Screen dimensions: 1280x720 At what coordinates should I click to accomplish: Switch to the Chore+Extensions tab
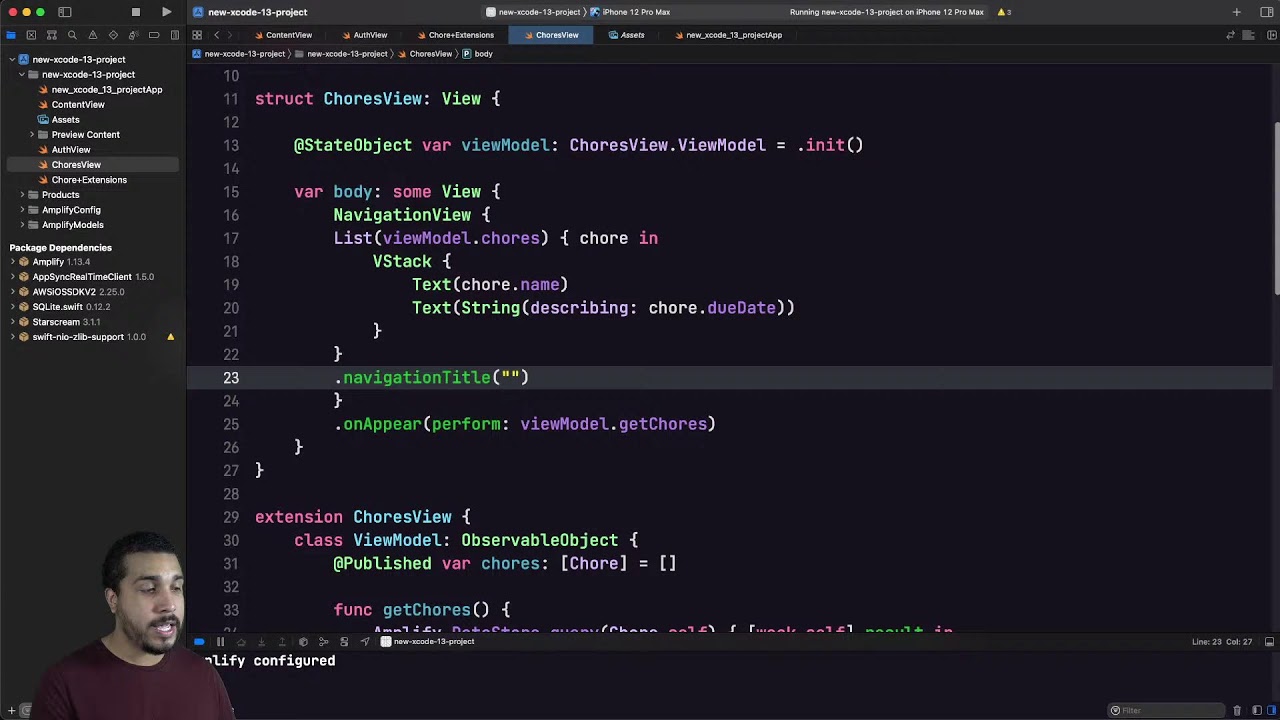[455, 35]
